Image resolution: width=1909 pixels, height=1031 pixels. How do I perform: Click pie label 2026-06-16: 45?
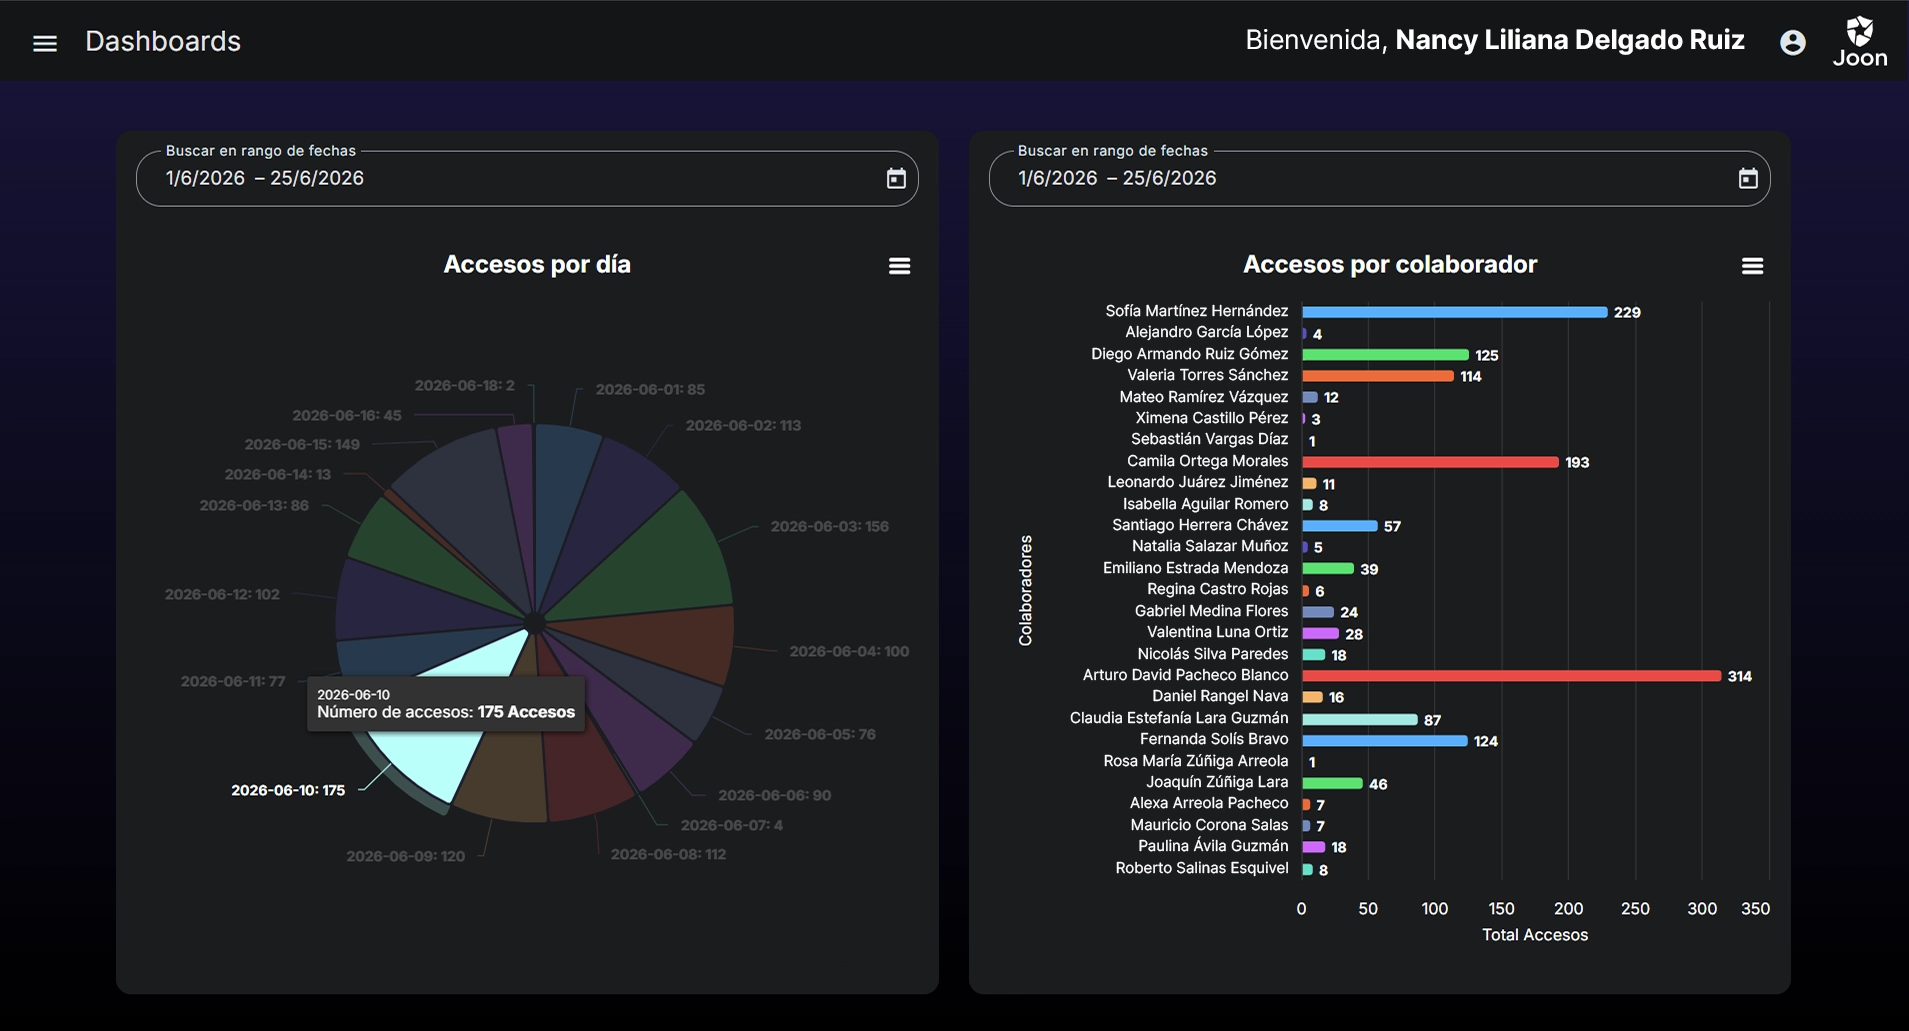pyautogui.click(x=346, y=415)
